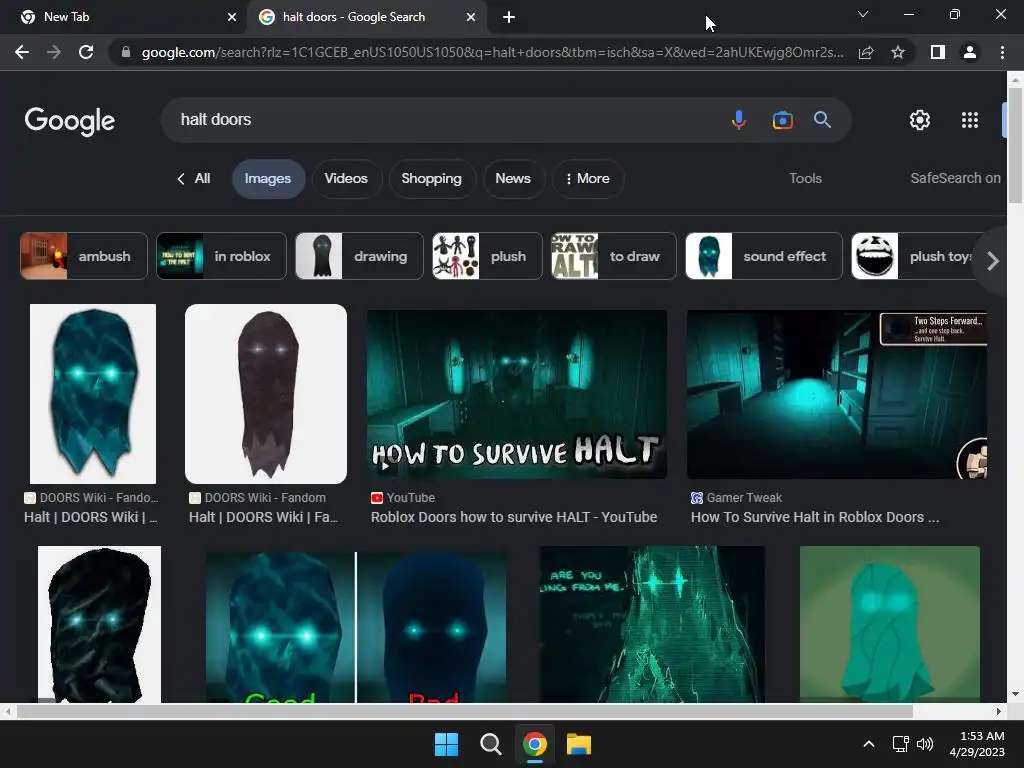The height and width of the screenshot is (768, 1024).
Task: Close the New Tab tab
Action: (x=232, y=17)
